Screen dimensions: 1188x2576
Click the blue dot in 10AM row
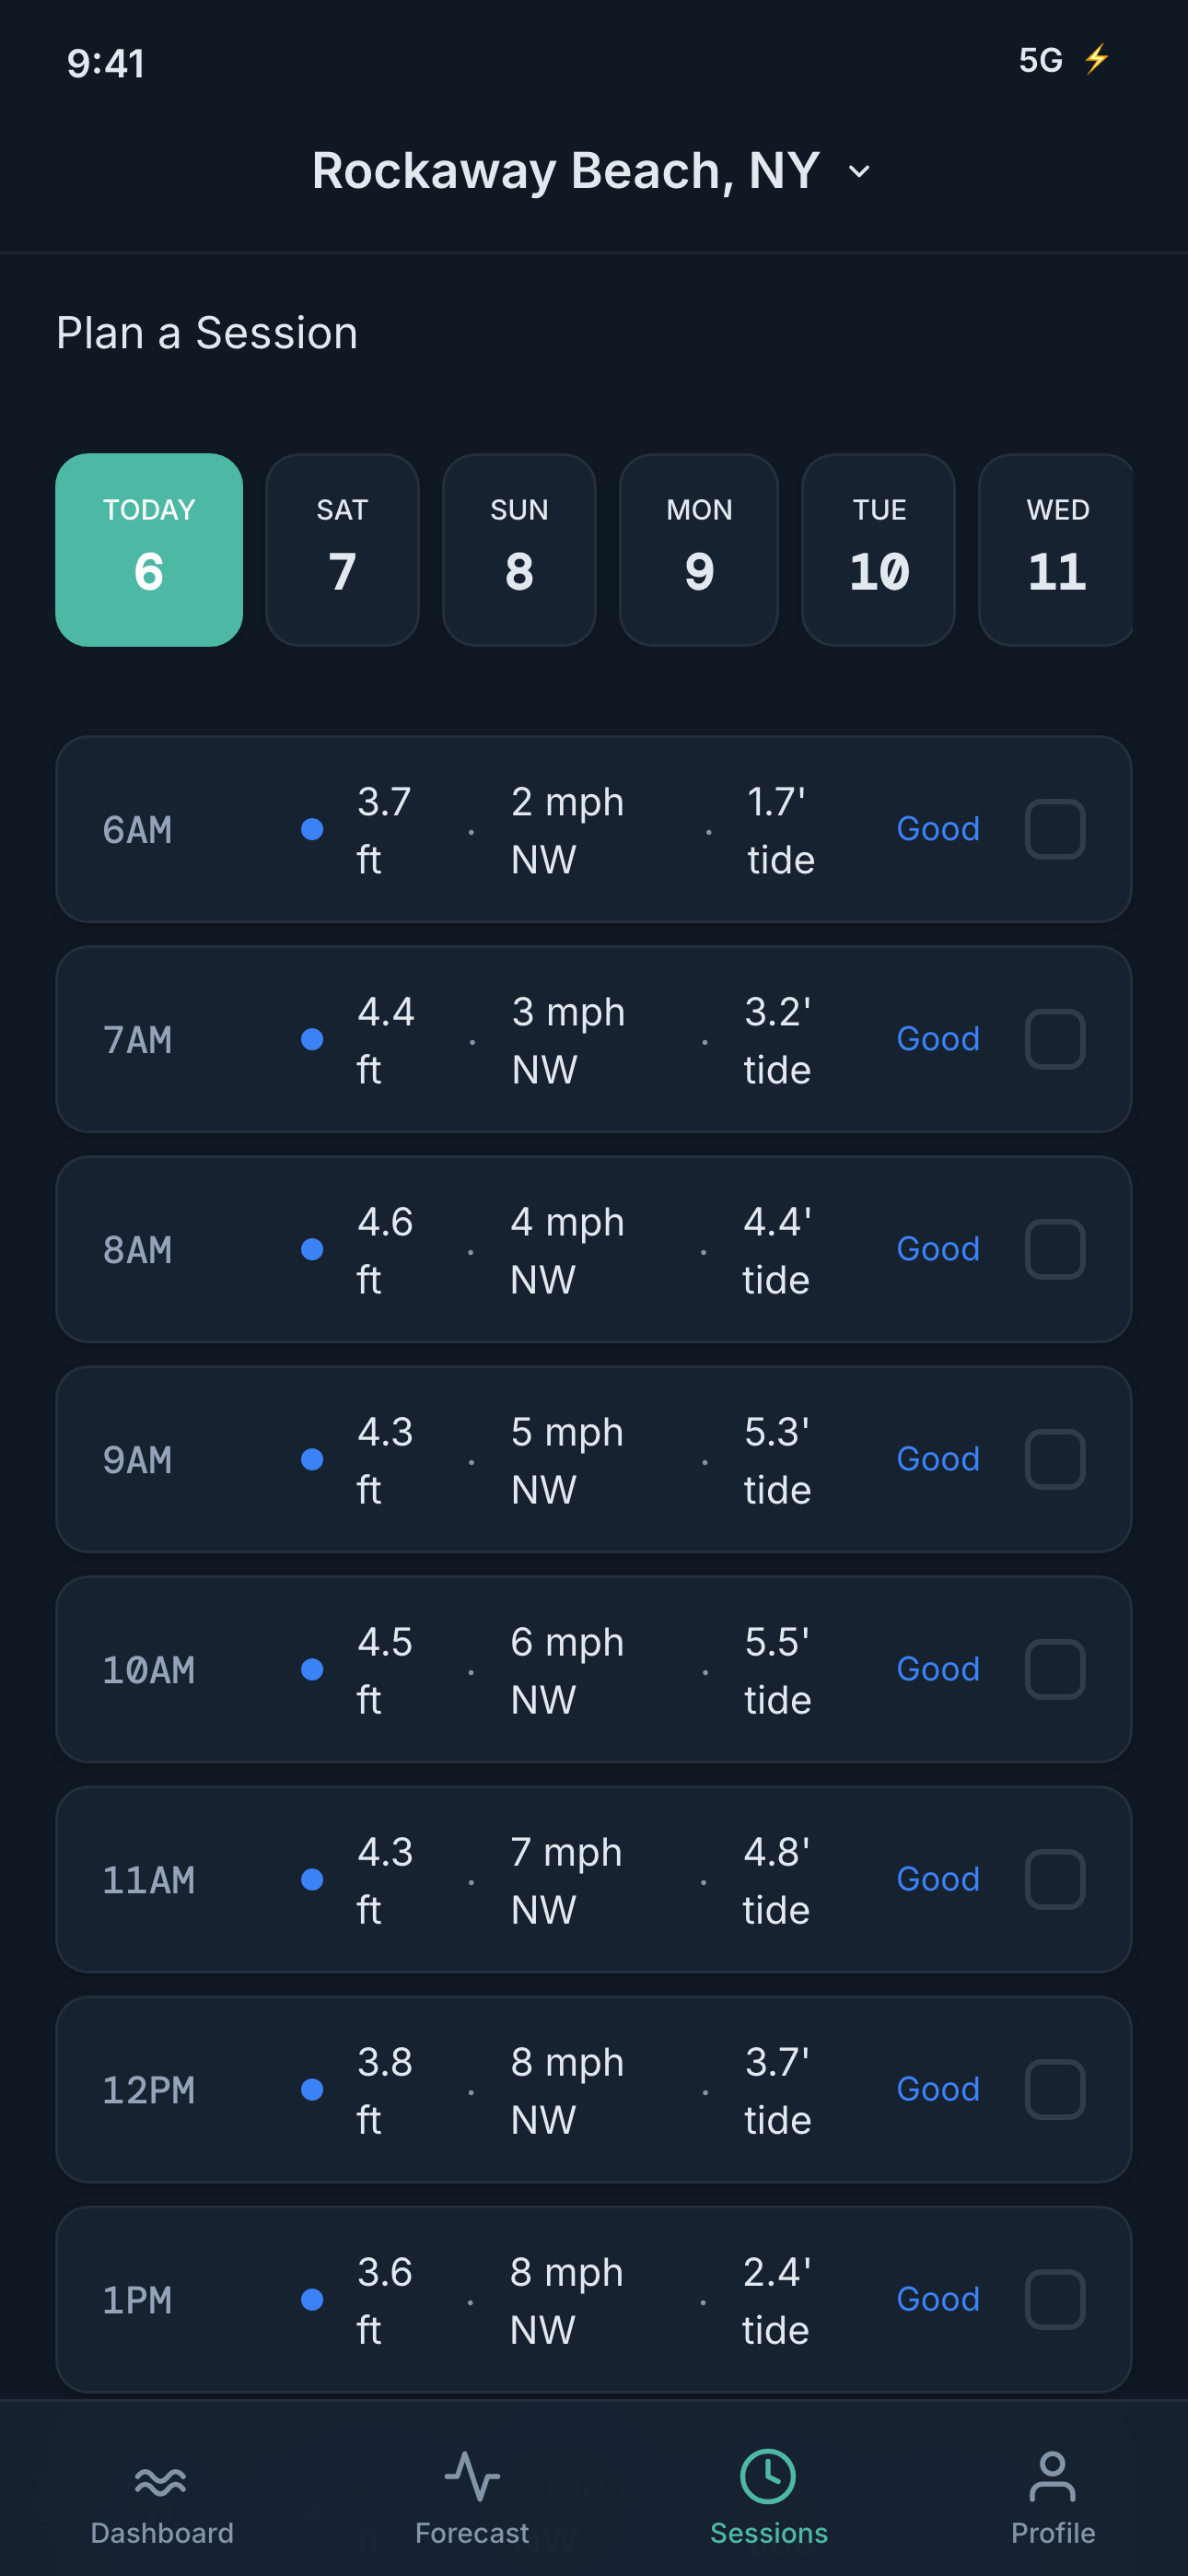pyautogui.click(x=312, y=1669)
